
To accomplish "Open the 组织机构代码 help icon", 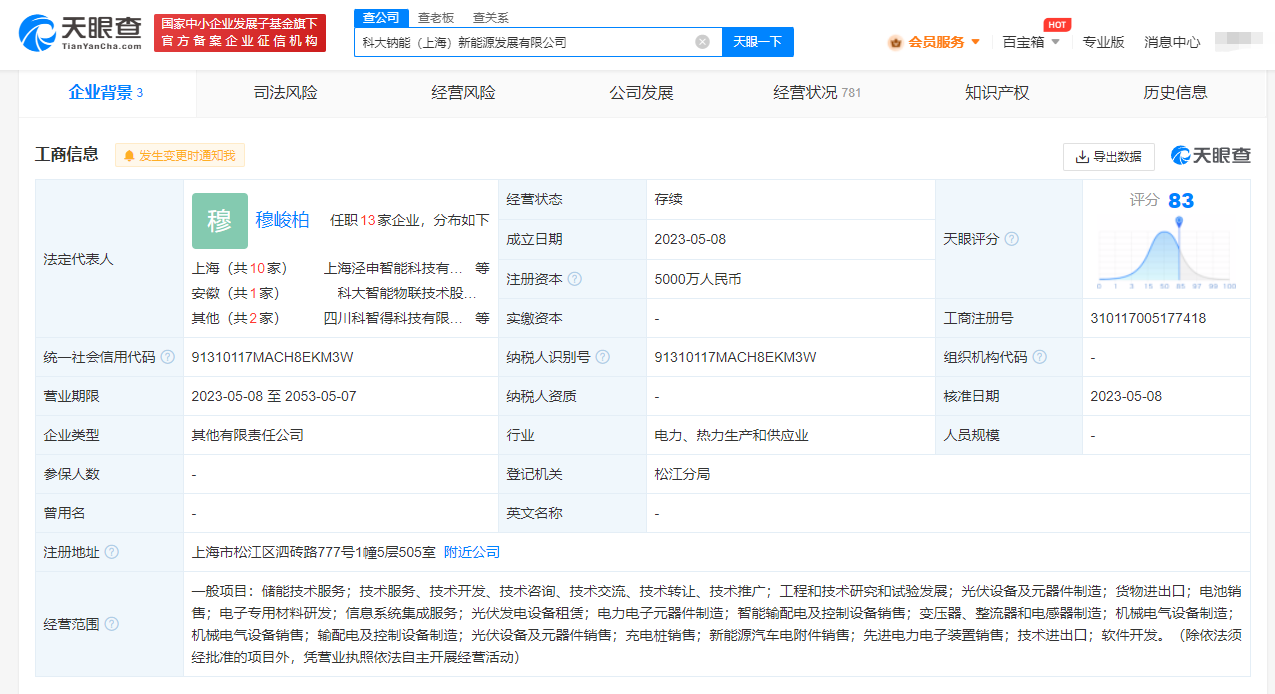I will (1040, 357).
